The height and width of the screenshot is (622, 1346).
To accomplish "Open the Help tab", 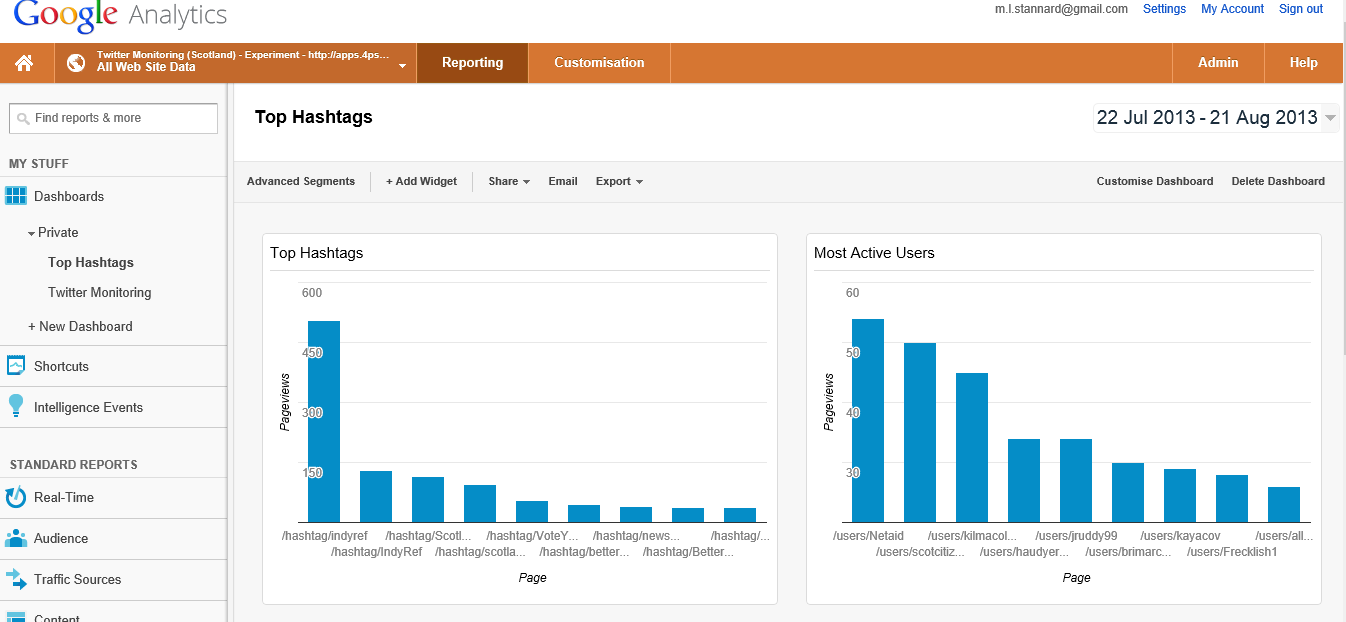I will pos(1304,62).
